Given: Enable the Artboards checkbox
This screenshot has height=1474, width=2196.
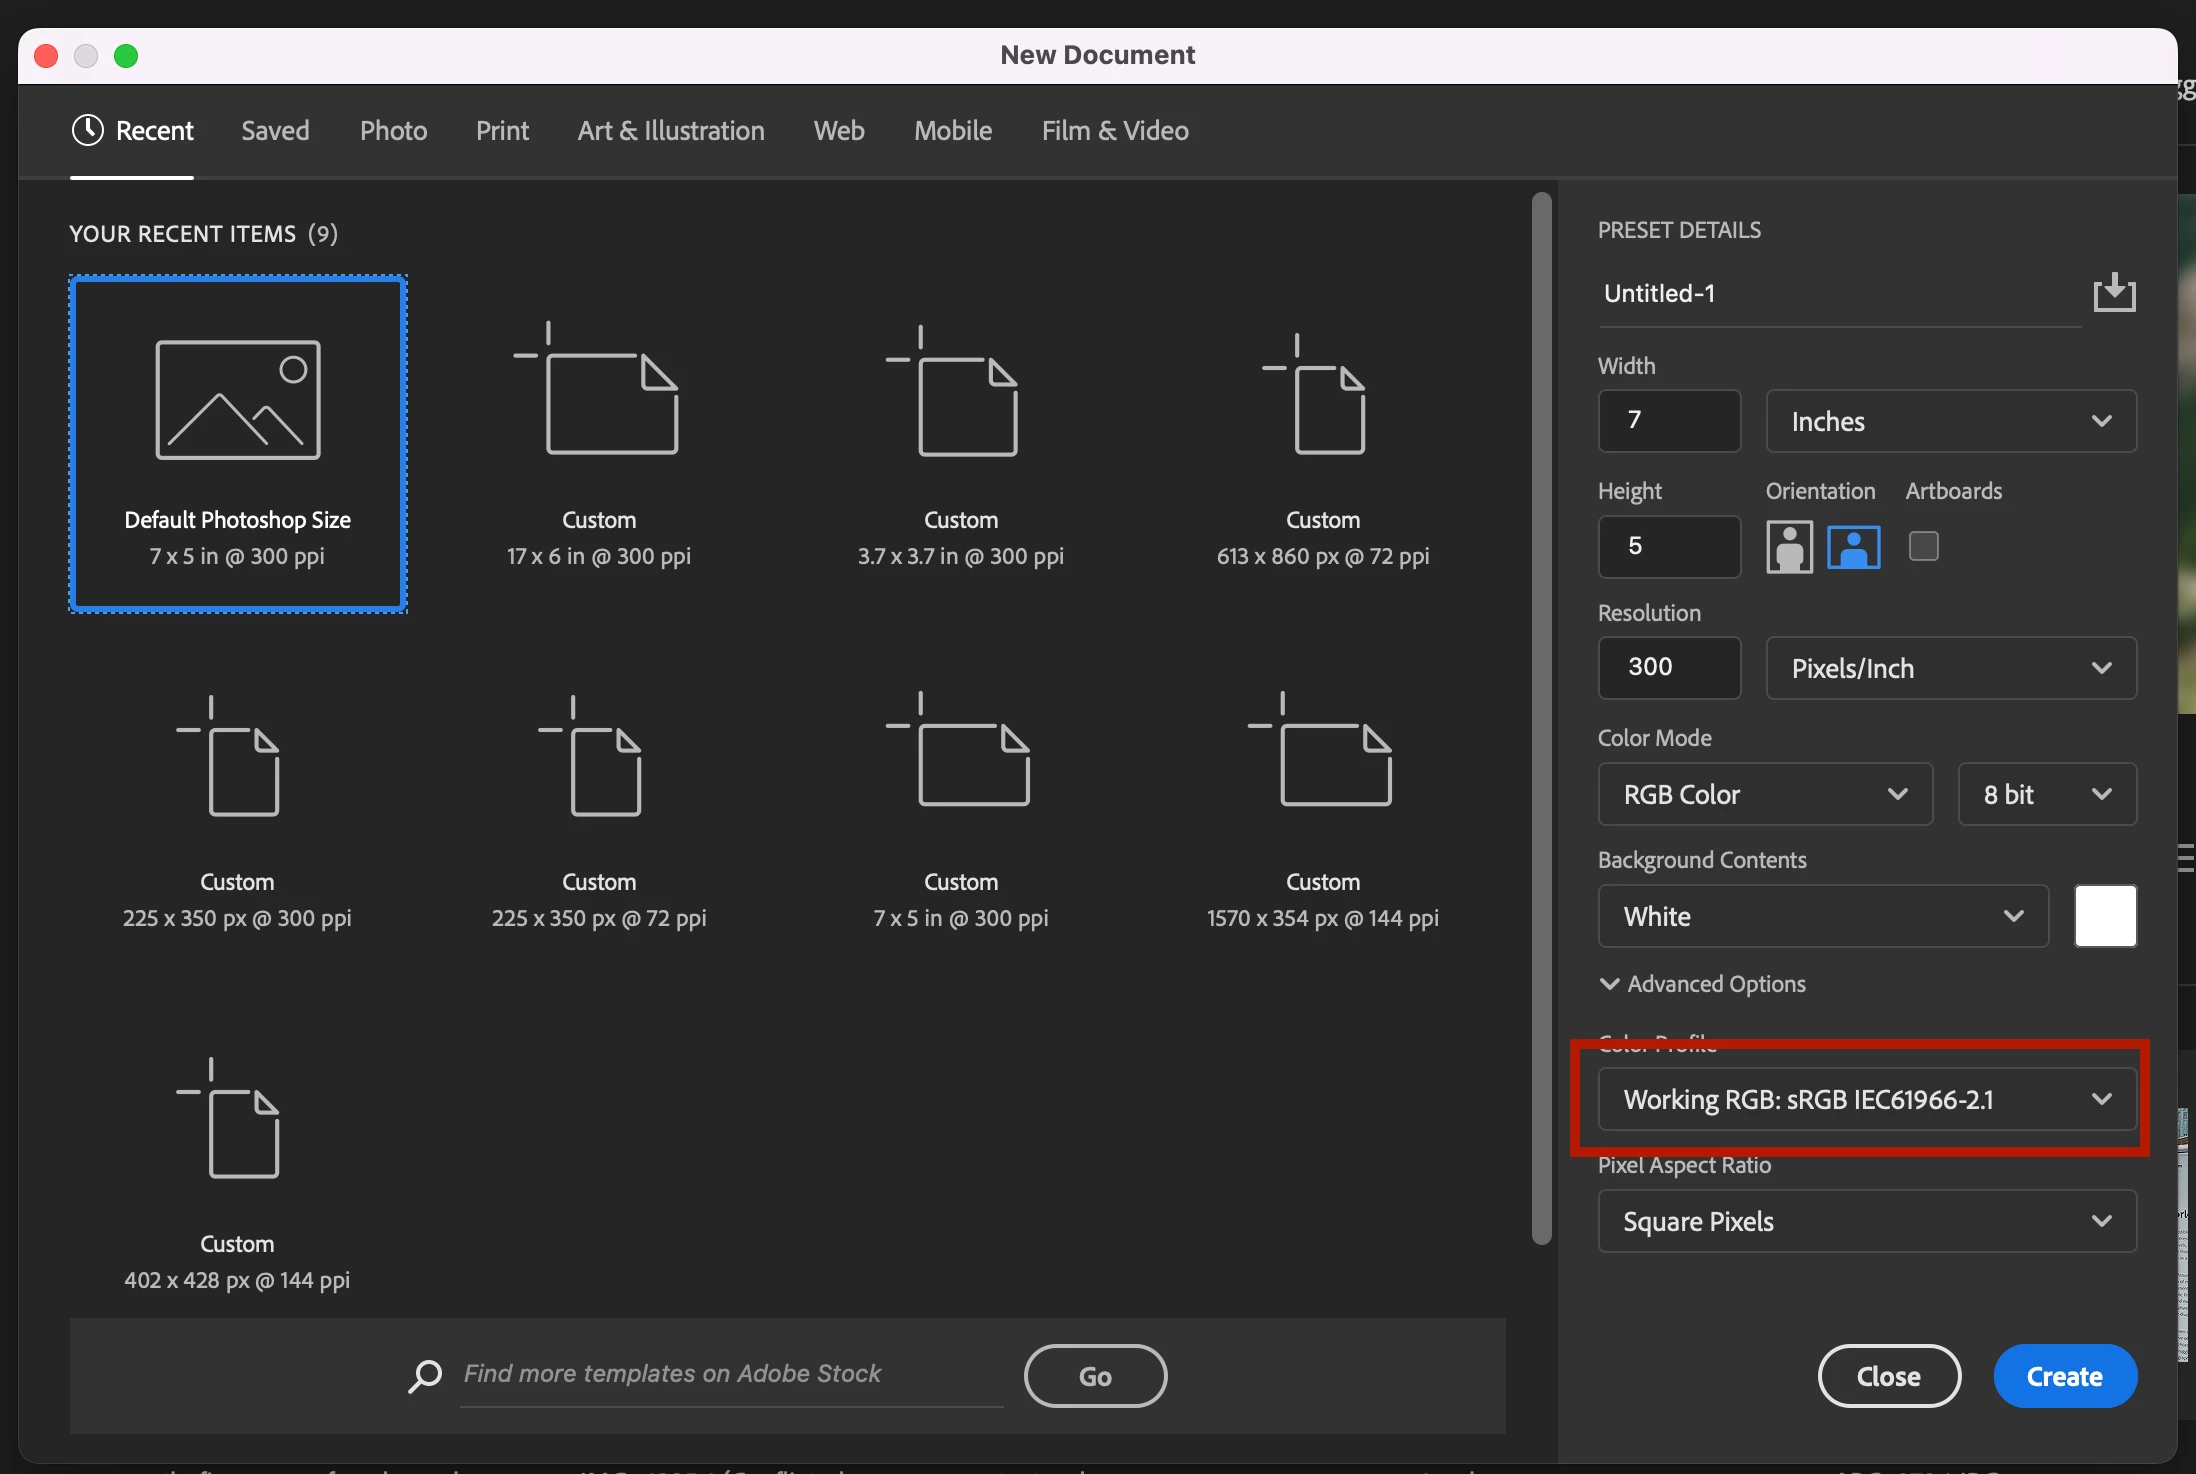Looking at the screenshot, I should (x=1923, y=546).
